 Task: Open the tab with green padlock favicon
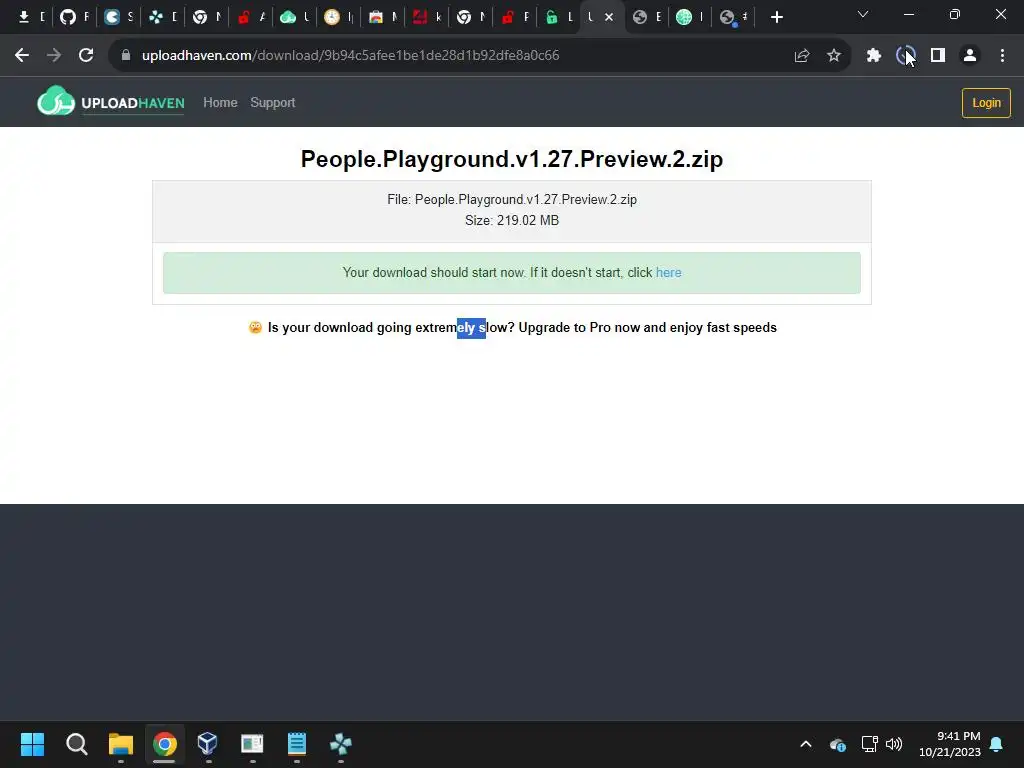coord(552,17)
